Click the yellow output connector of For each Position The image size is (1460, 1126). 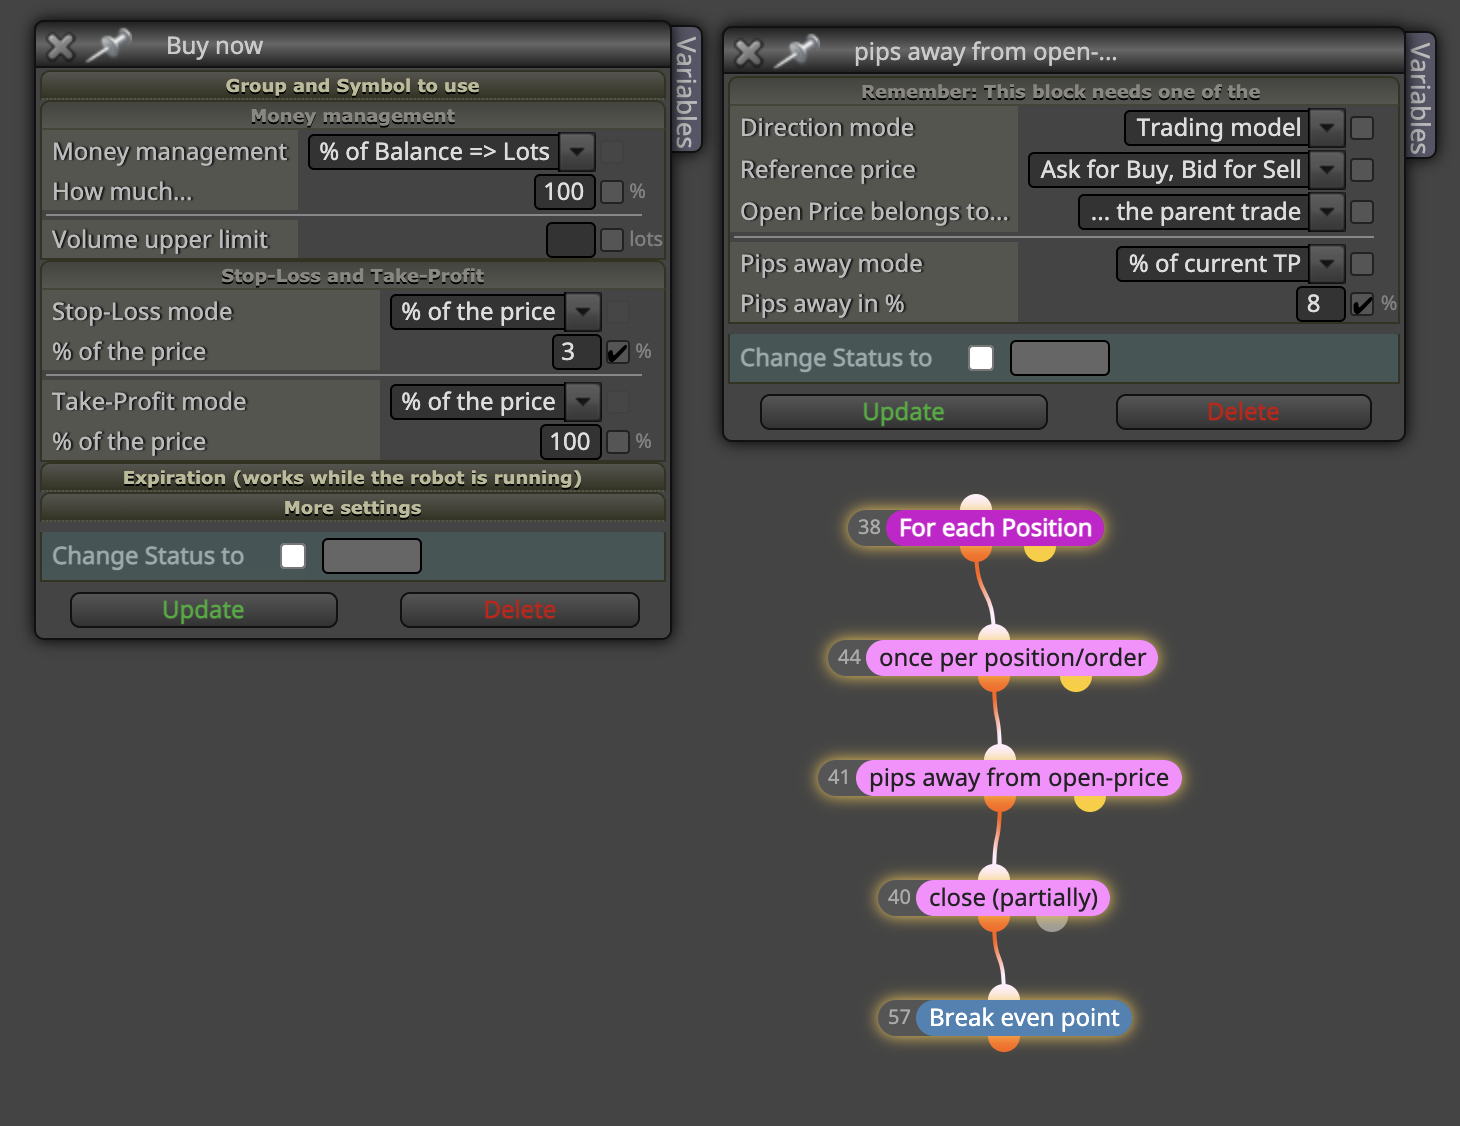pos(1040,552)
